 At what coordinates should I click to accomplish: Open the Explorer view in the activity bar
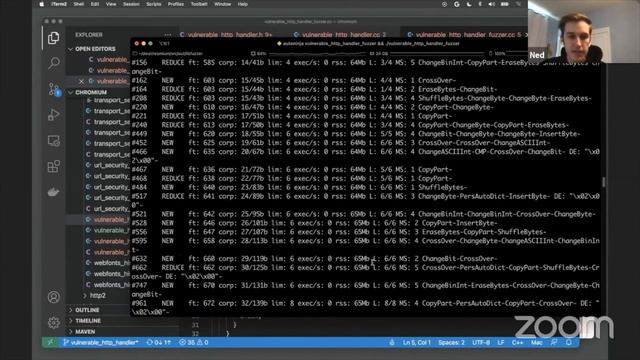(x=53, y=38)
